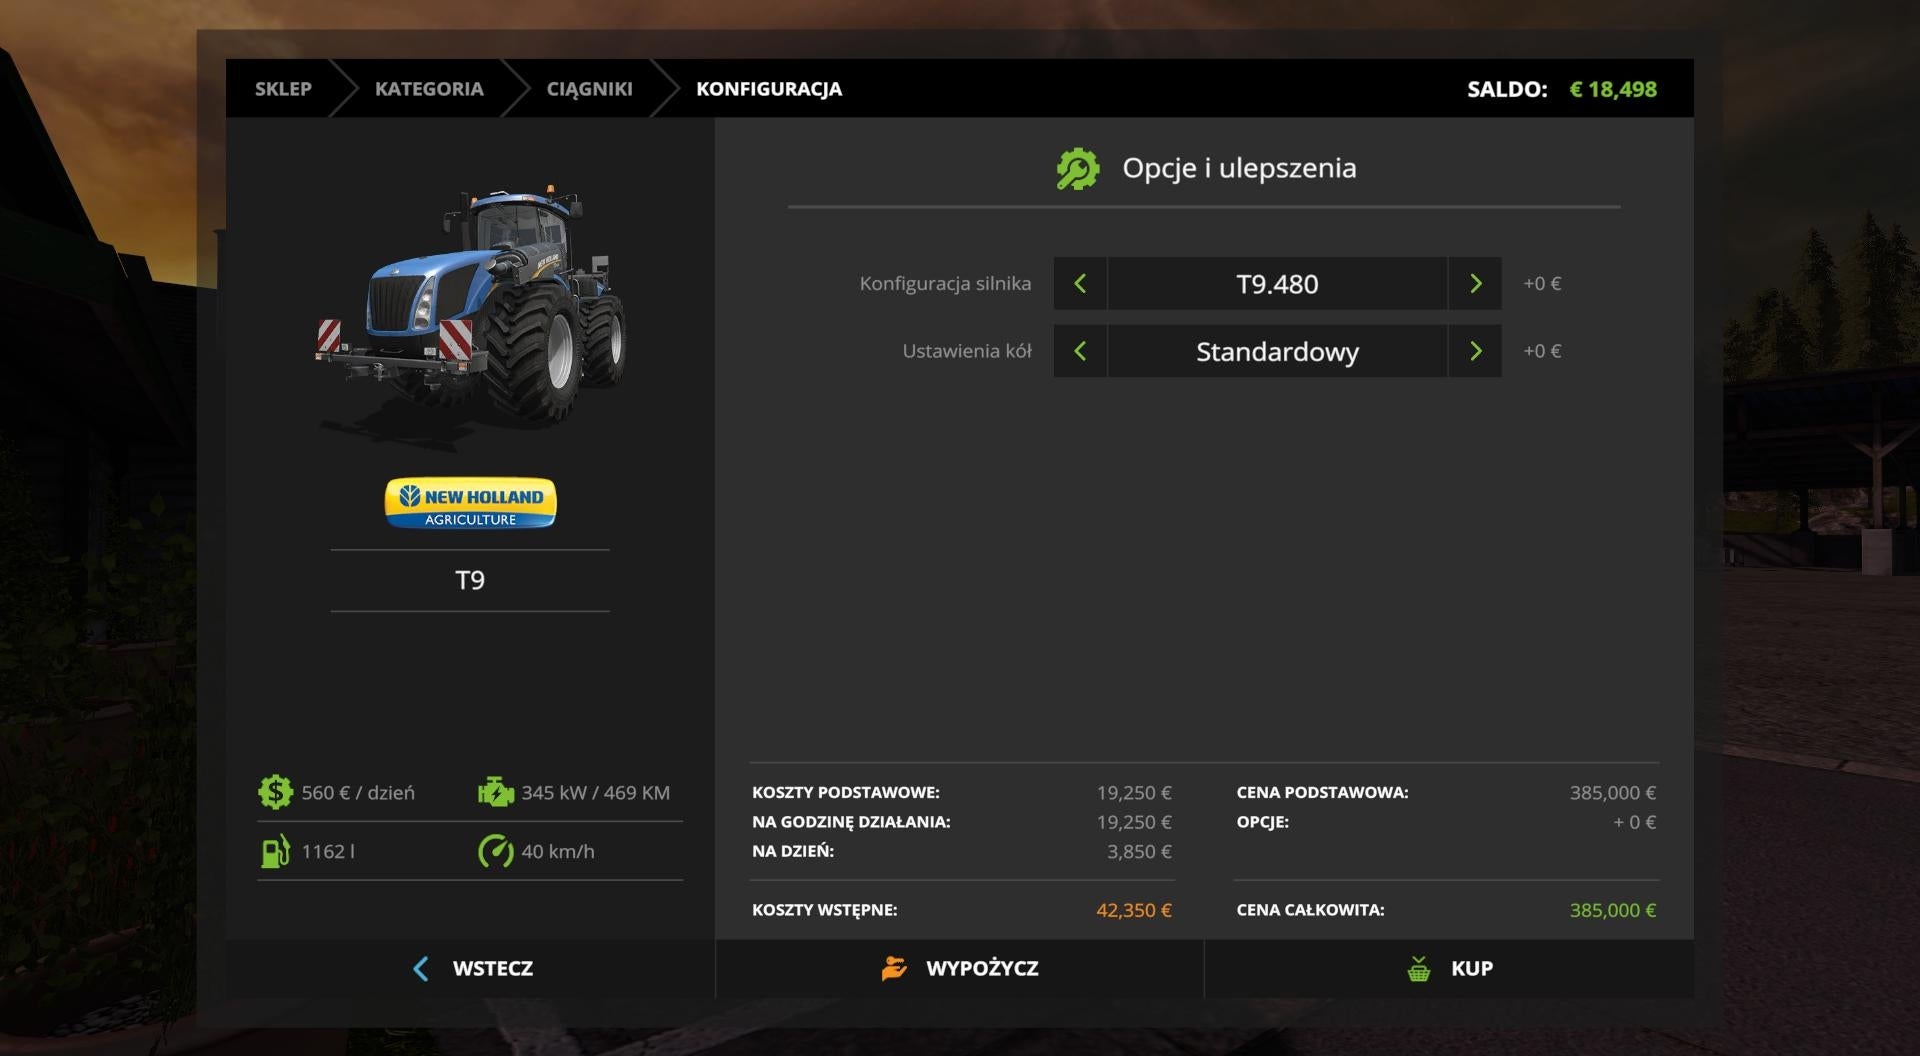Click the green shopping basket icon
Viewport: 1920px width, 1056px height.
coord(1418,968)
